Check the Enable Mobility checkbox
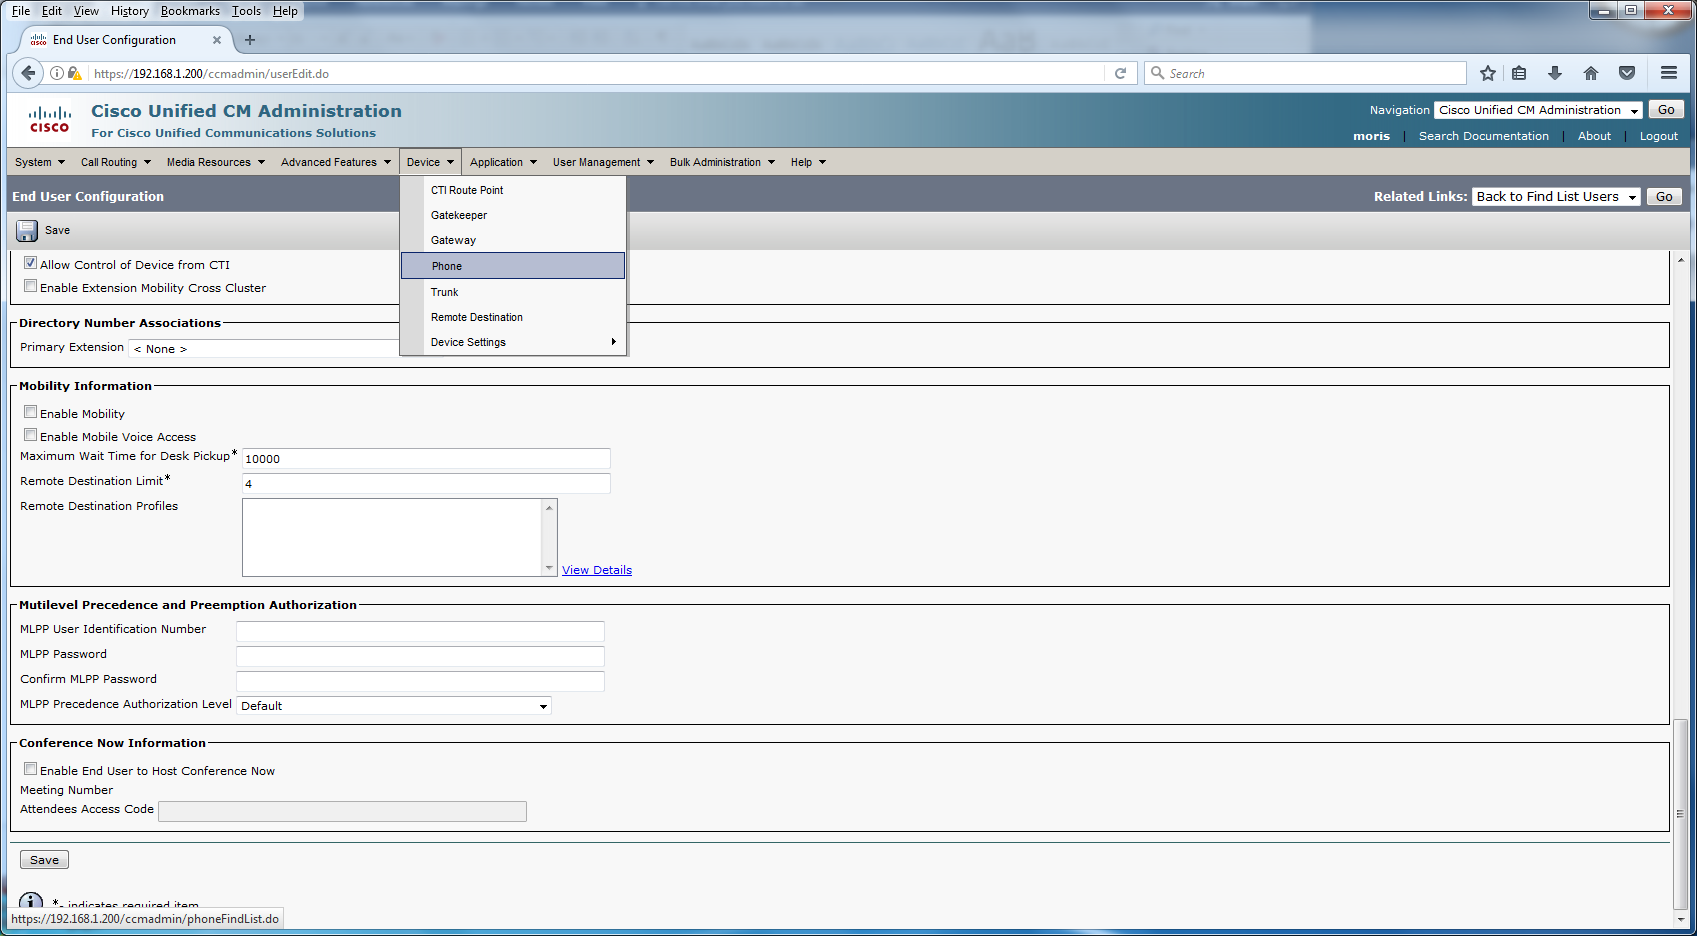Screen dimensions: 1697x936 (x=31, y=412)
